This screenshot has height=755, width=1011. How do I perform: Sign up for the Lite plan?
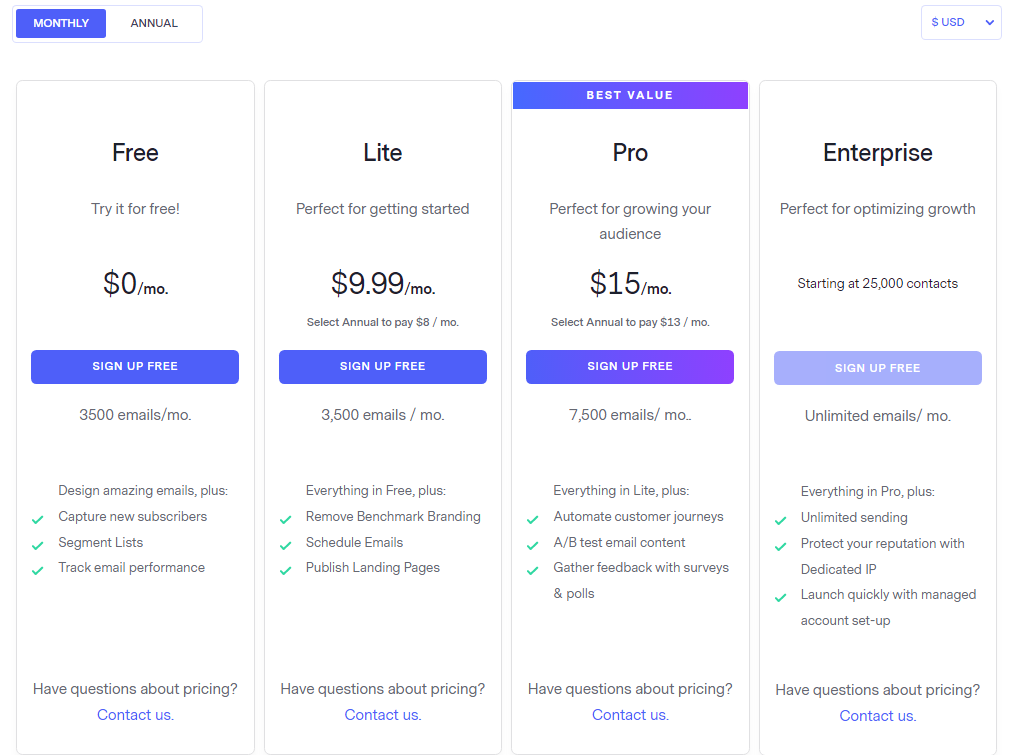[x=383, y=367]
